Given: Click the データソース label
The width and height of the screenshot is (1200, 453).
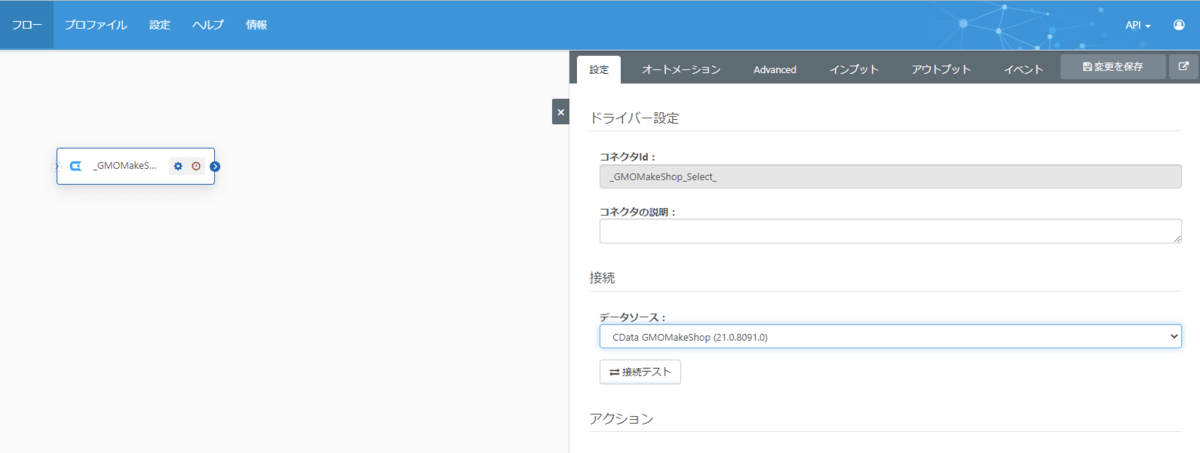Looking at the screenshot, I should point(633,317).
